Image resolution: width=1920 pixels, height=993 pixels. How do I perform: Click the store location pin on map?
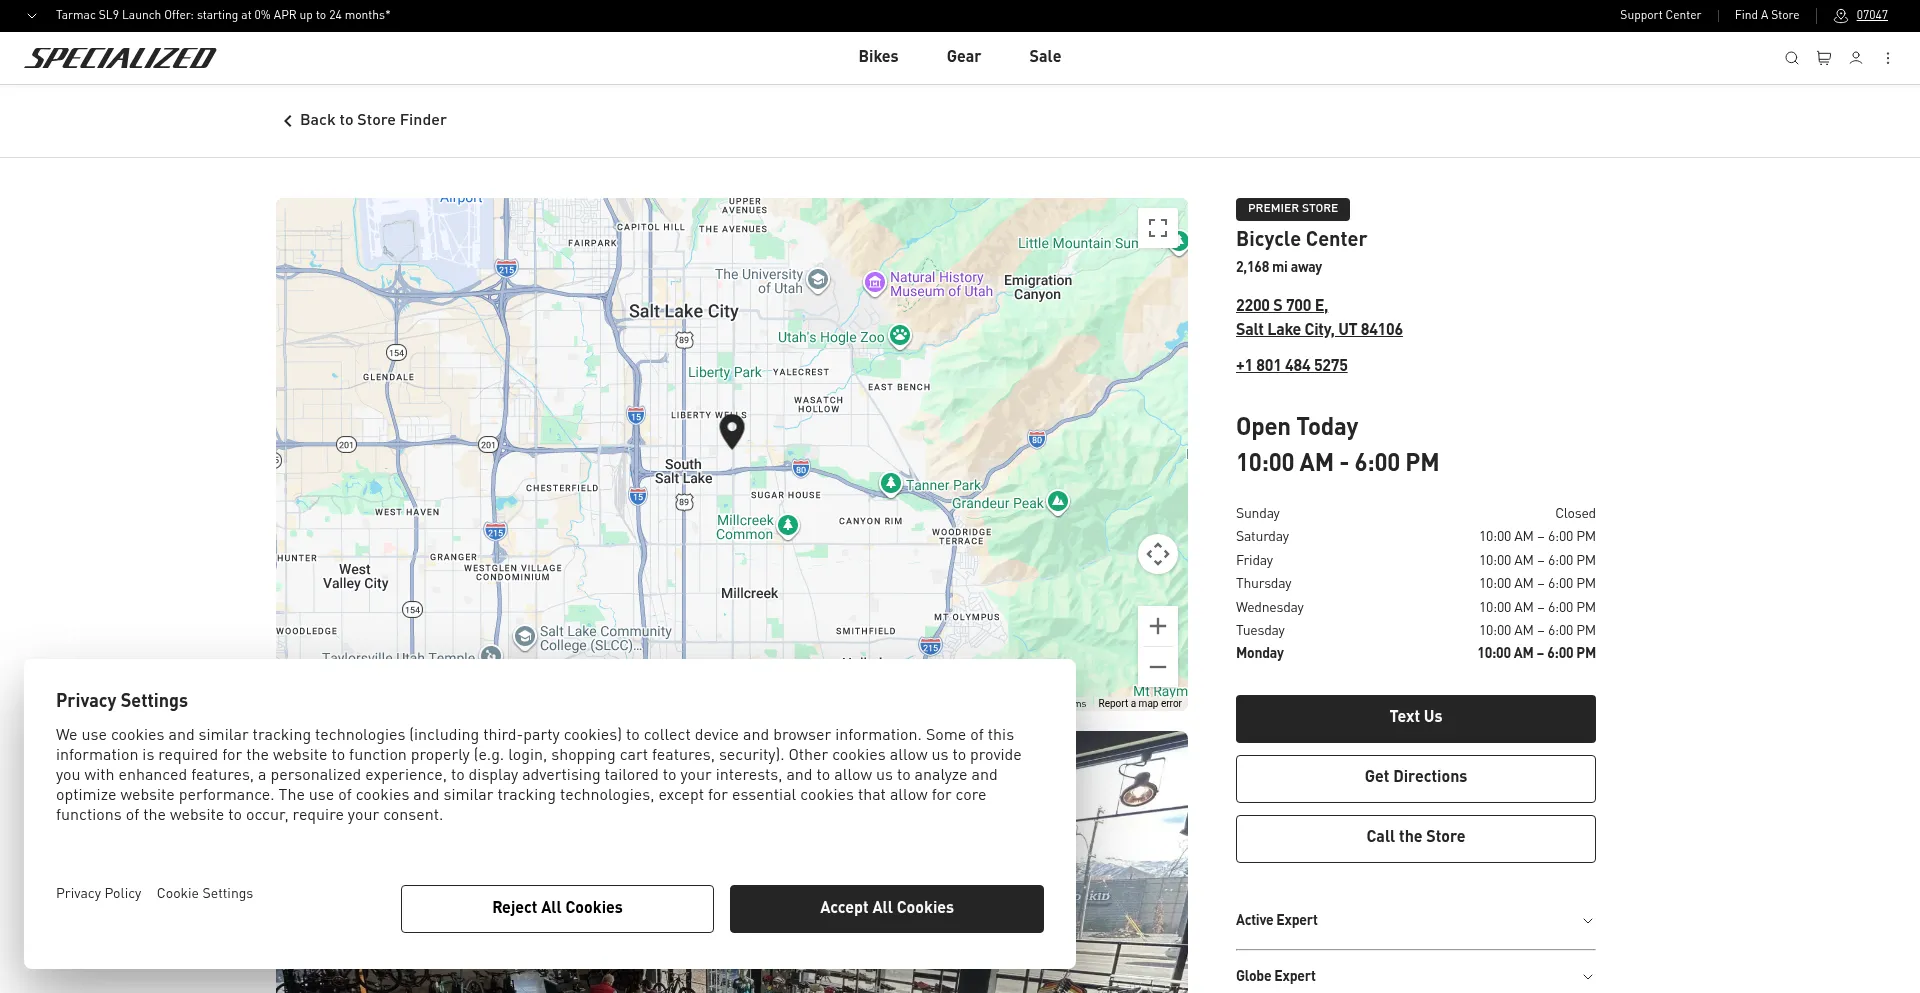732,430
